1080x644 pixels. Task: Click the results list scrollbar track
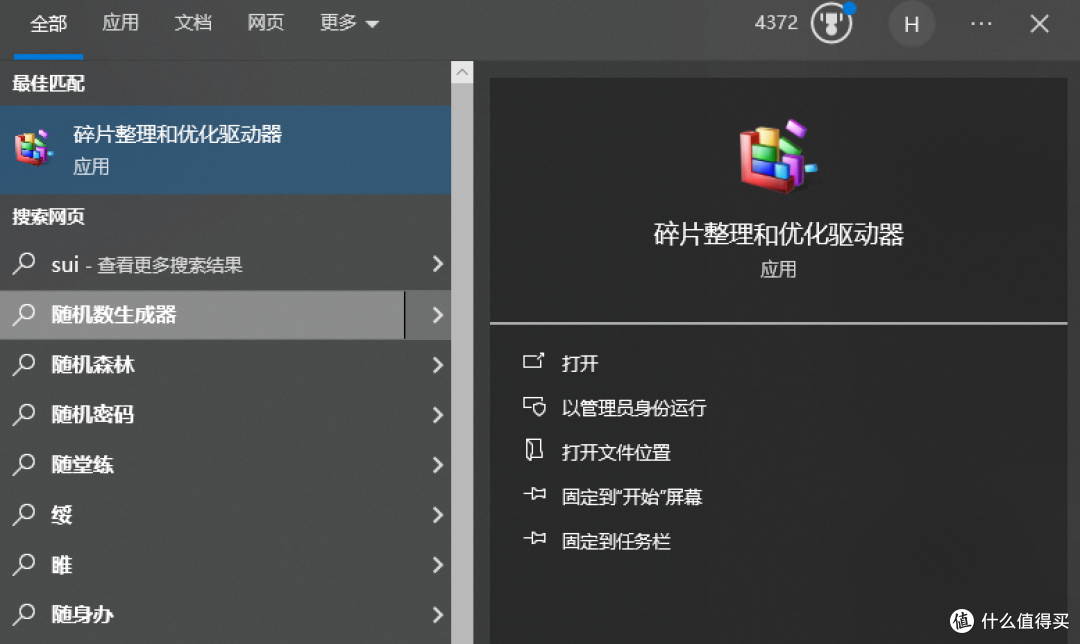pos(462,363)
